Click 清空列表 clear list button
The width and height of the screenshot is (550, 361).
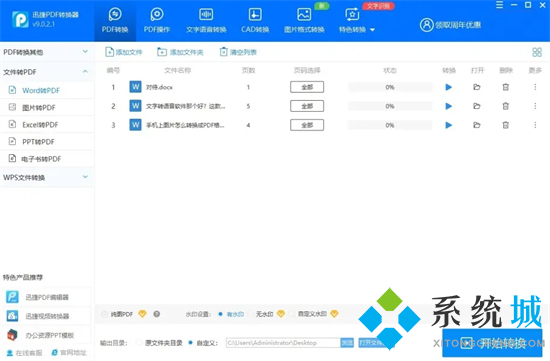coord(238,52)
